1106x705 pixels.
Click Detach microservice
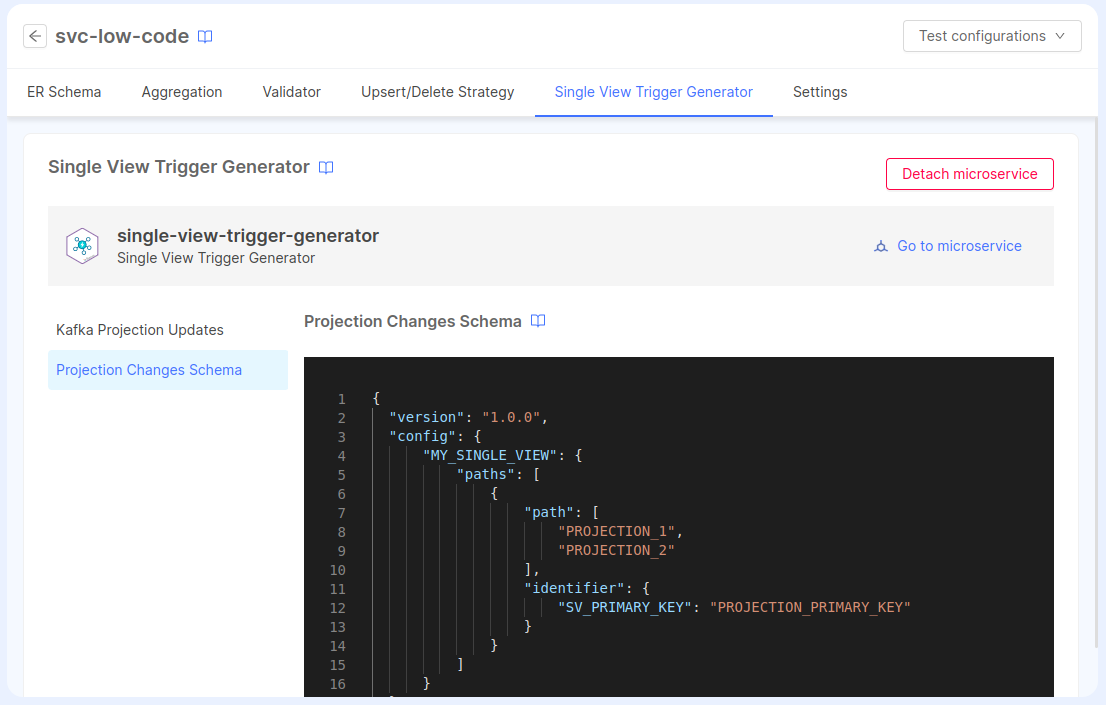(969, 173)
